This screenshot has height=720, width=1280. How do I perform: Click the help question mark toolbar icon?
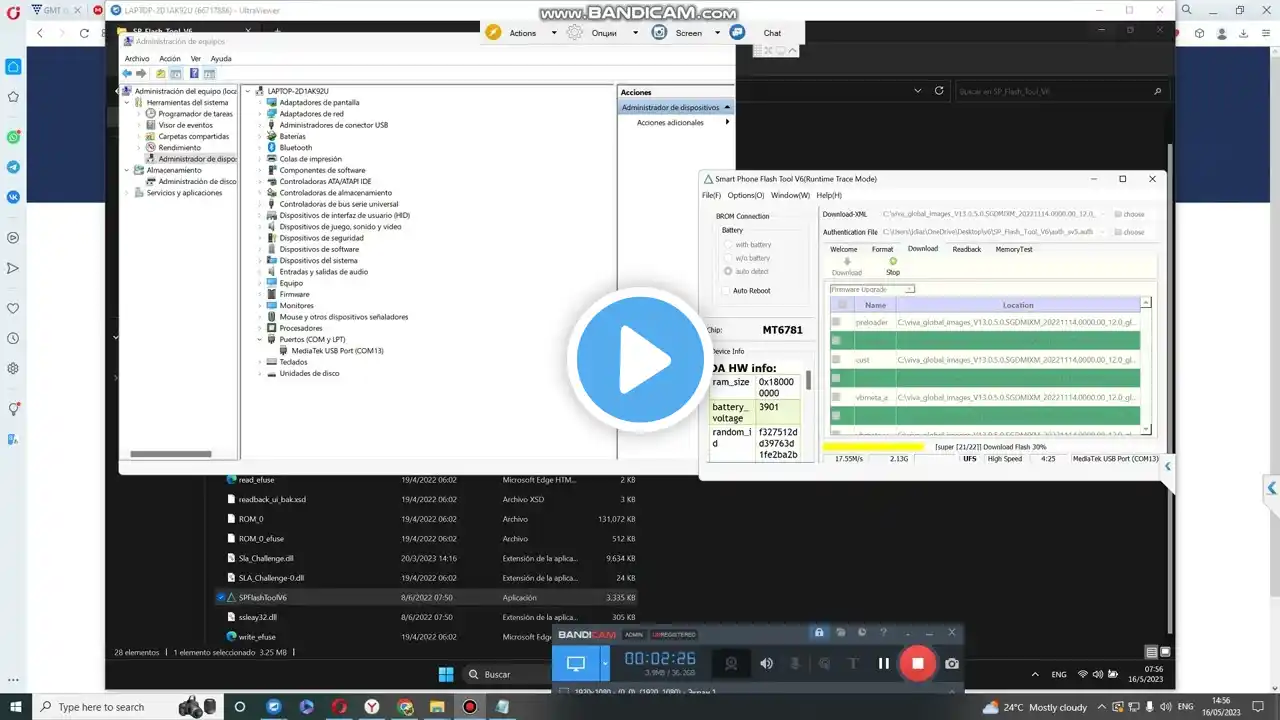pyautogui.click(x=194, y=73)
